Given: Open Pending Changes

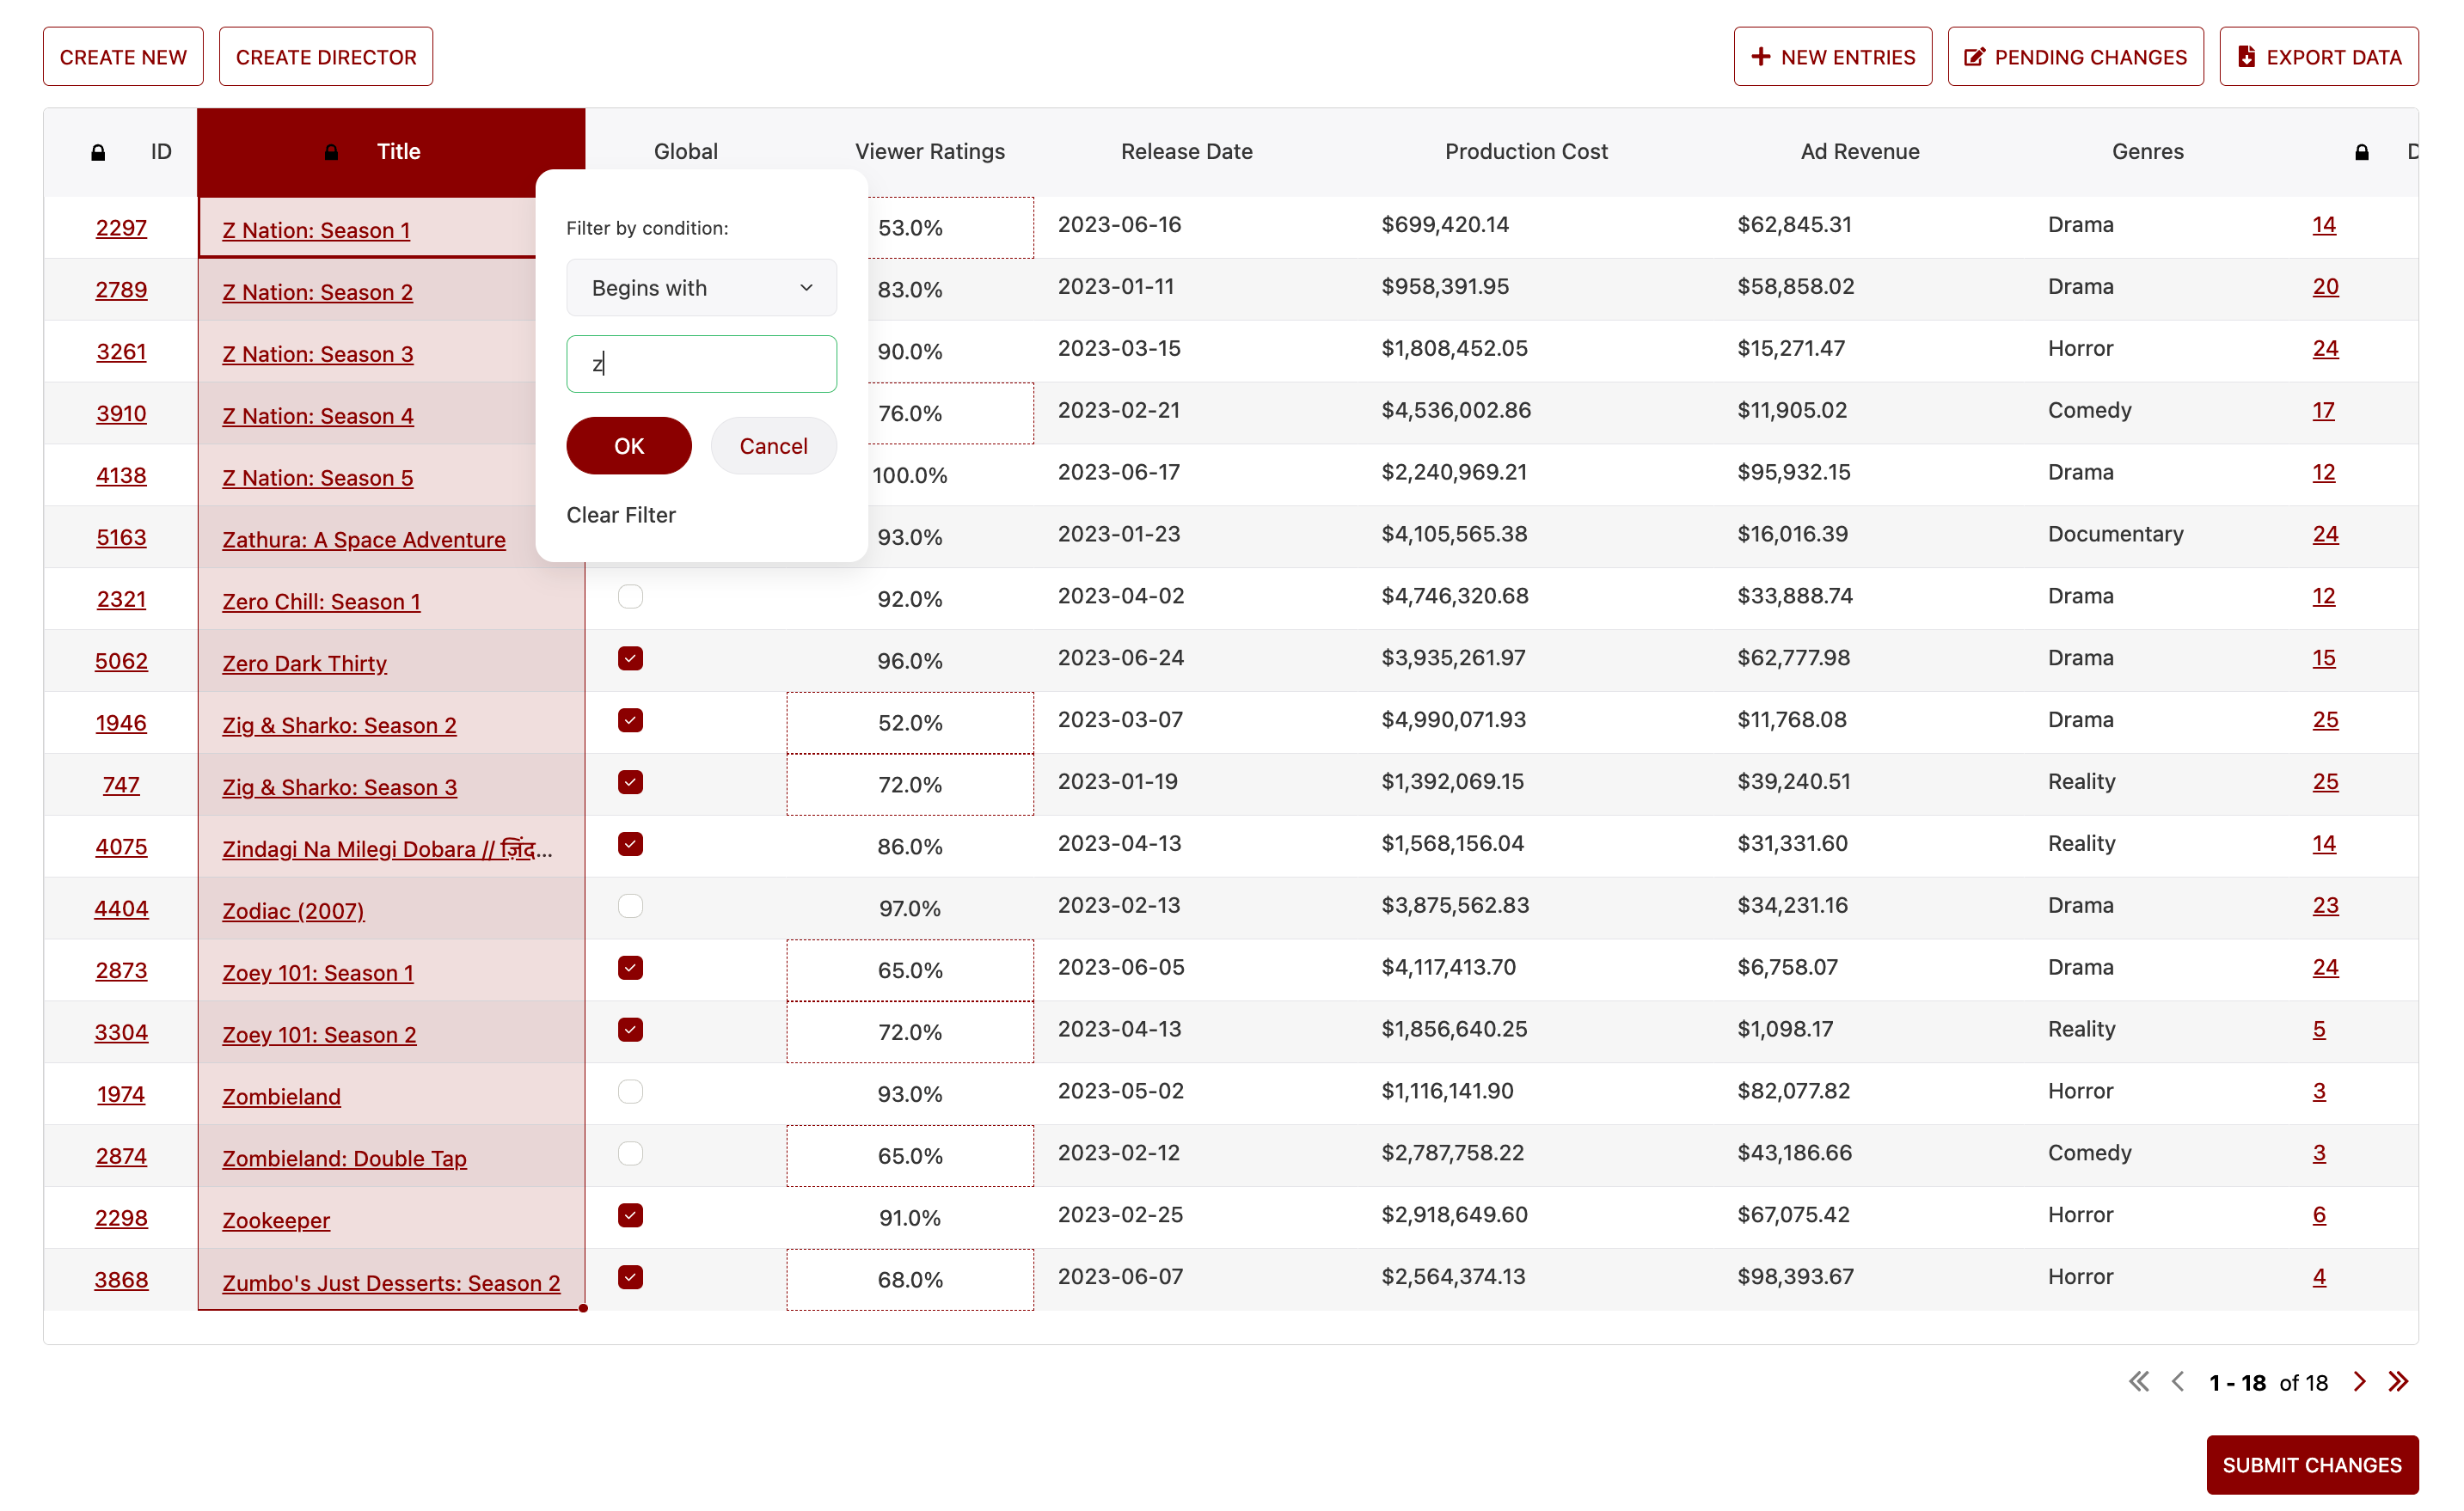Looking at the screenshot, I should (x=2076, y=57).
